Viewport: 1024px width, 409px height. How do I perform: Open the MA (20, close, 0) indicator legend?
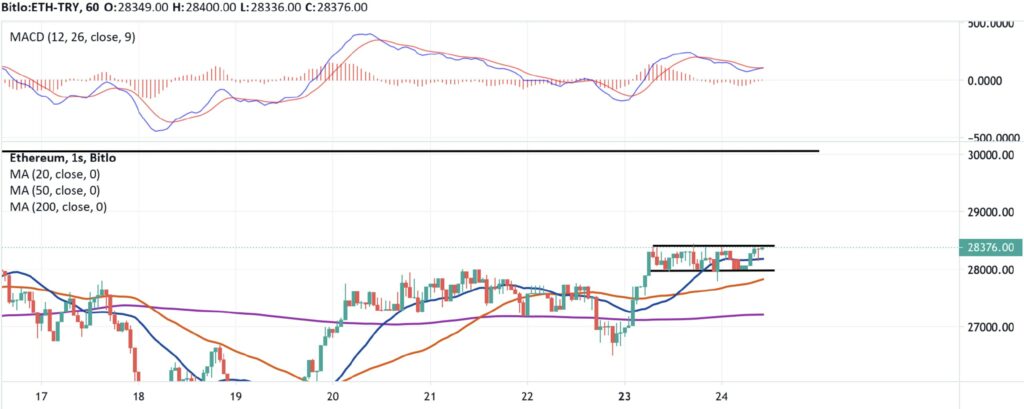point(55,174)
